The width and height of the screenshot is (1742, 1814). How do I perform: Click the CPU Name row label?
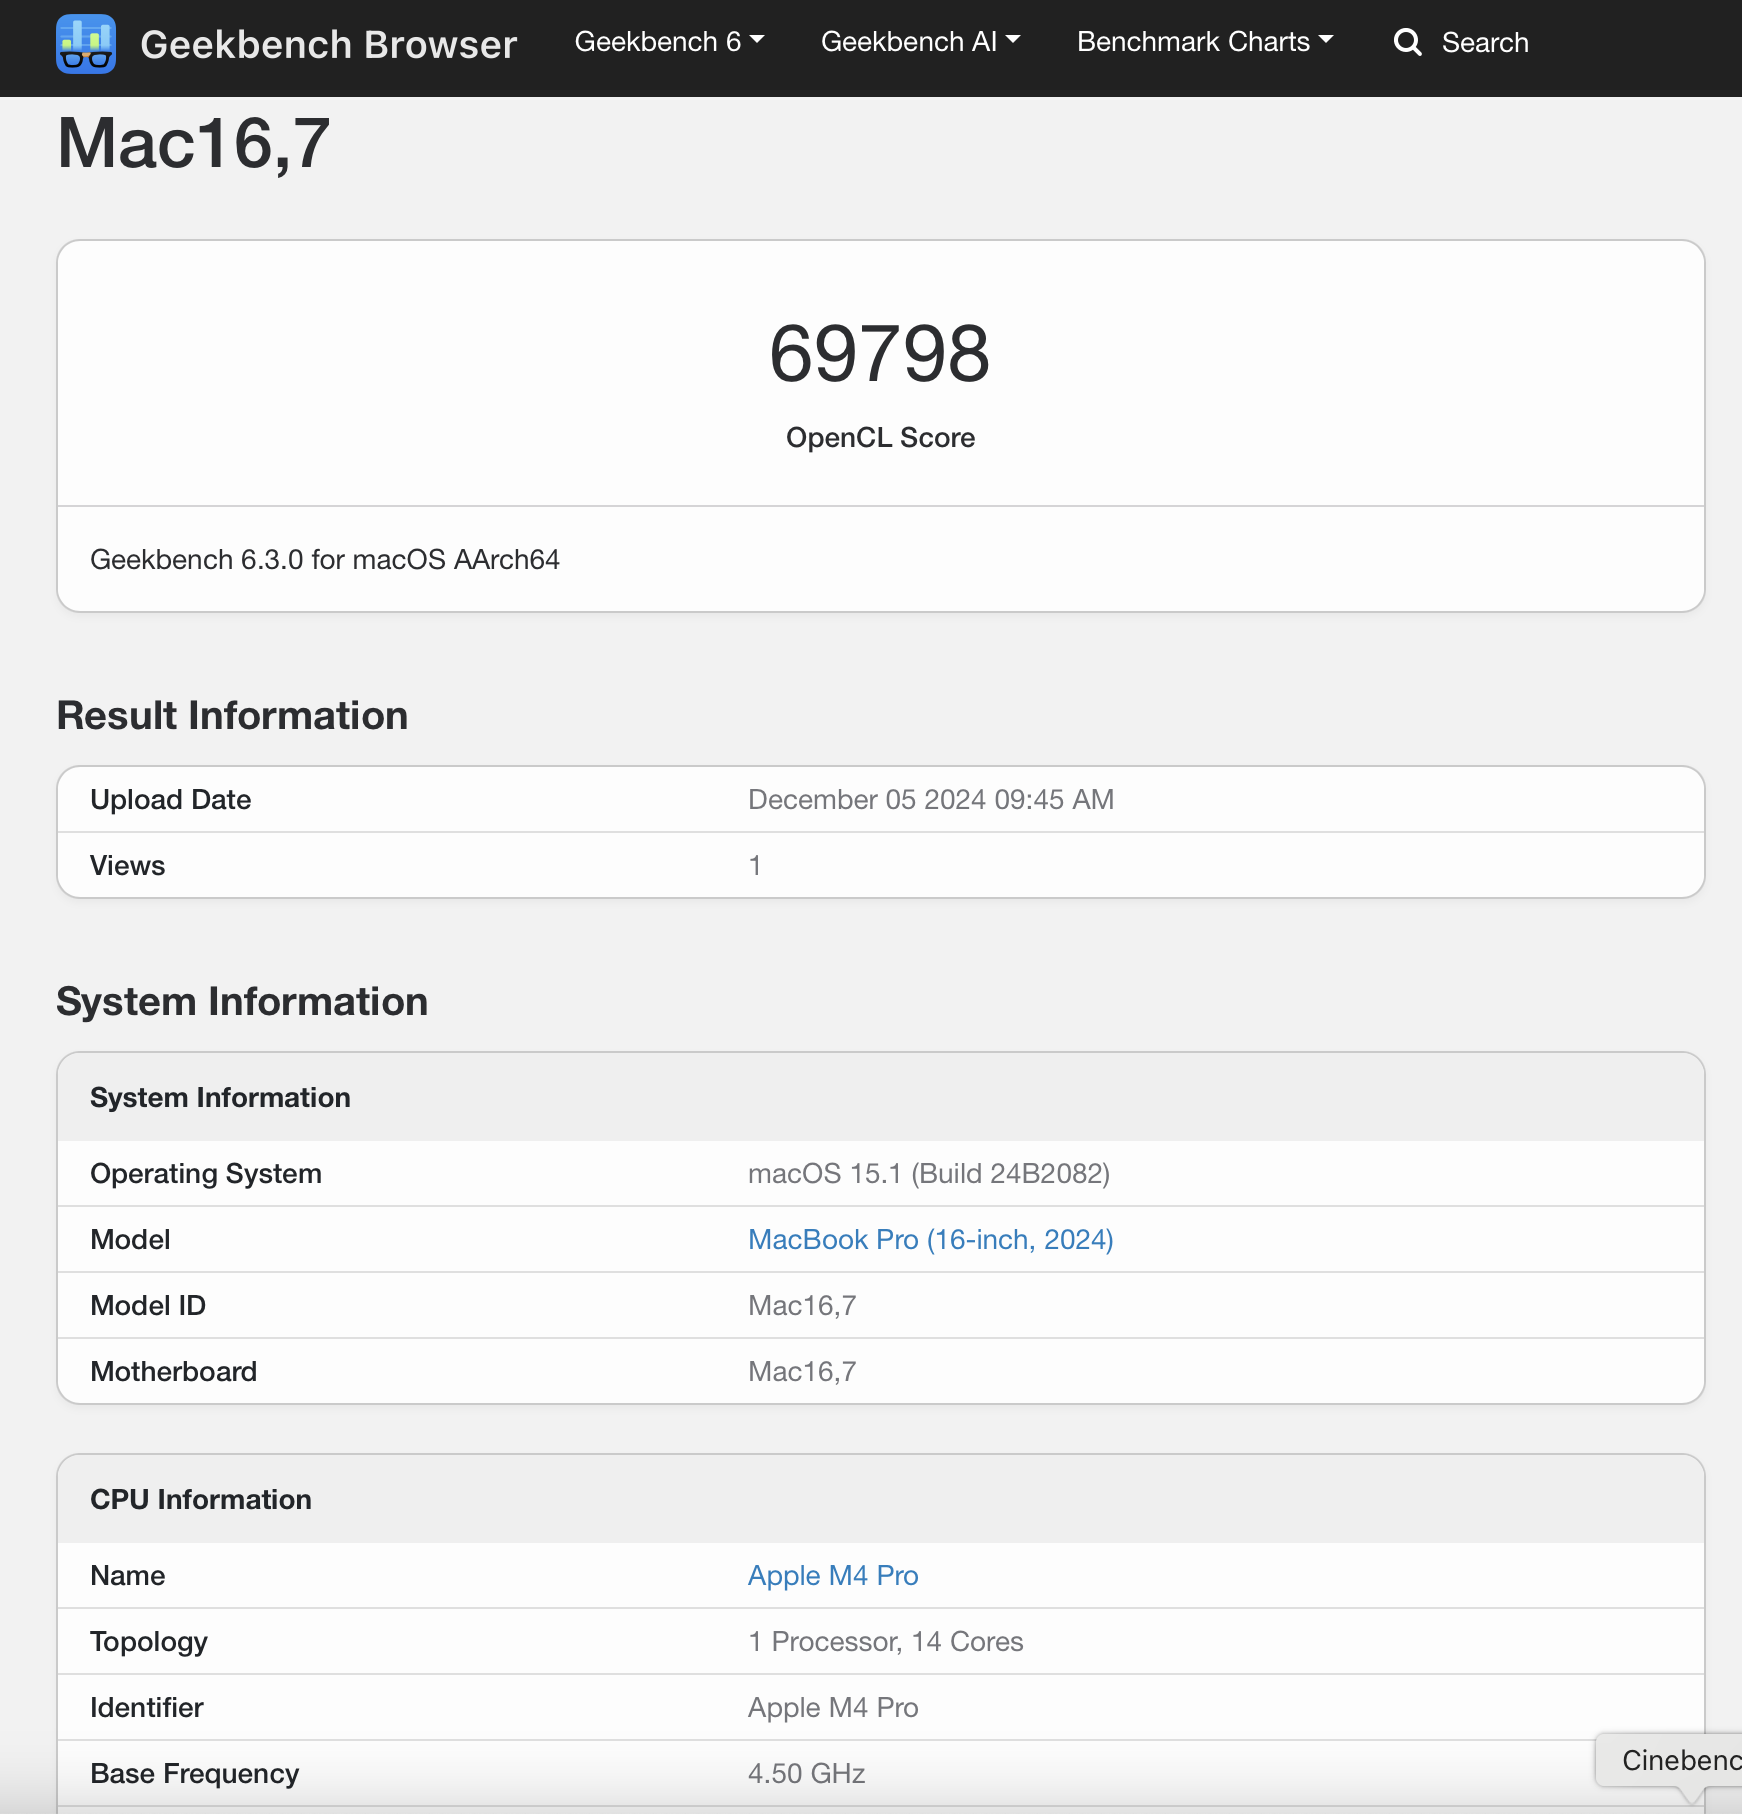point(128,1576)
